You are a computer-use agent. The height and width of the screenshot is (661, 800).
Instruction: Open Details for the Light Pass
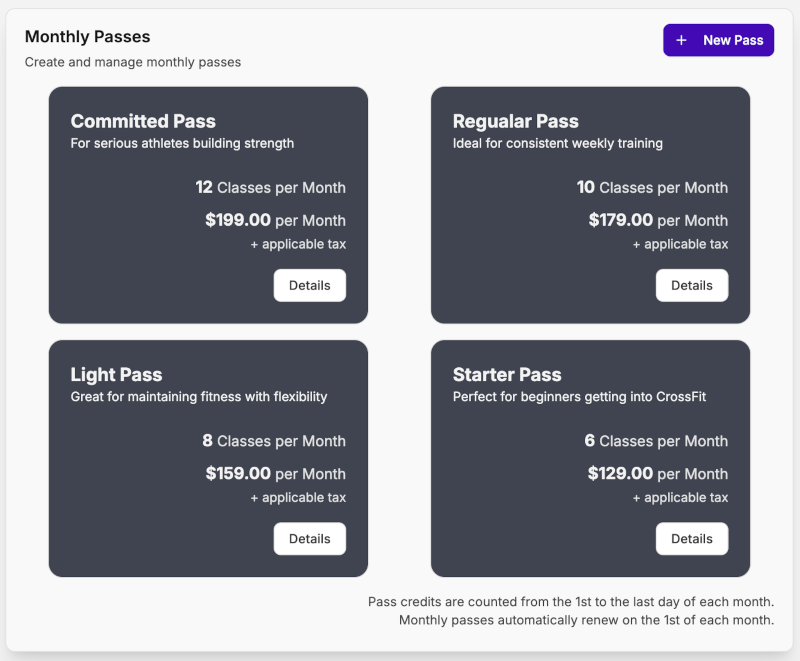(x=309, y=539)
